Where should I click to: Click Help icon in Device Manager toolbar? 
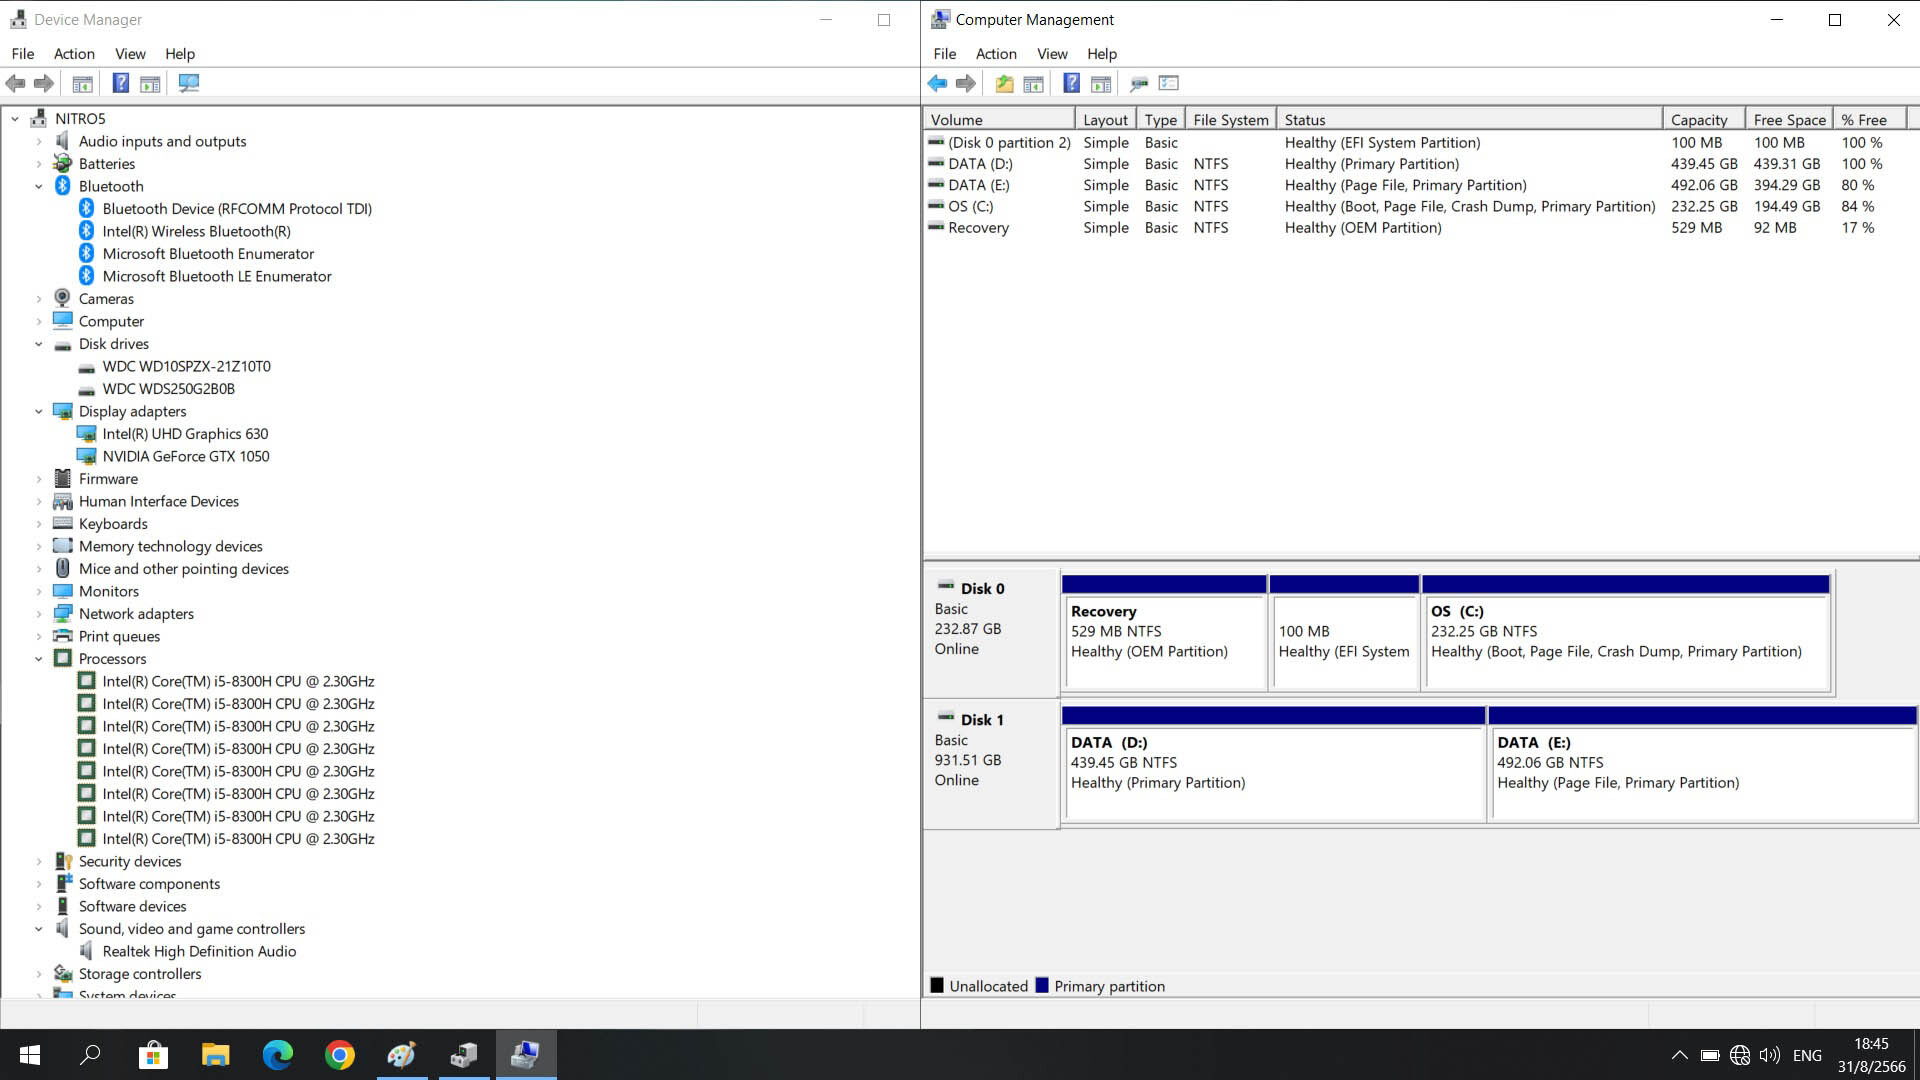click(x=120, y=84)
